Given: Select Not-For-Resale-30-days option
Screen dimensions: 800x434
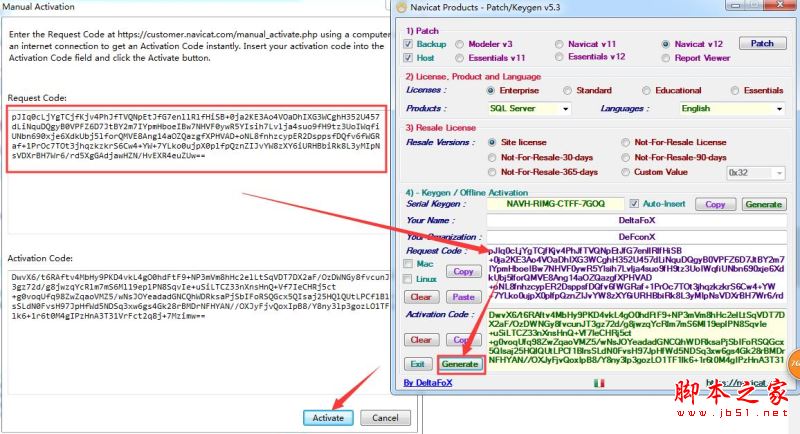Looking at the screenshot, I should point(492,158).
